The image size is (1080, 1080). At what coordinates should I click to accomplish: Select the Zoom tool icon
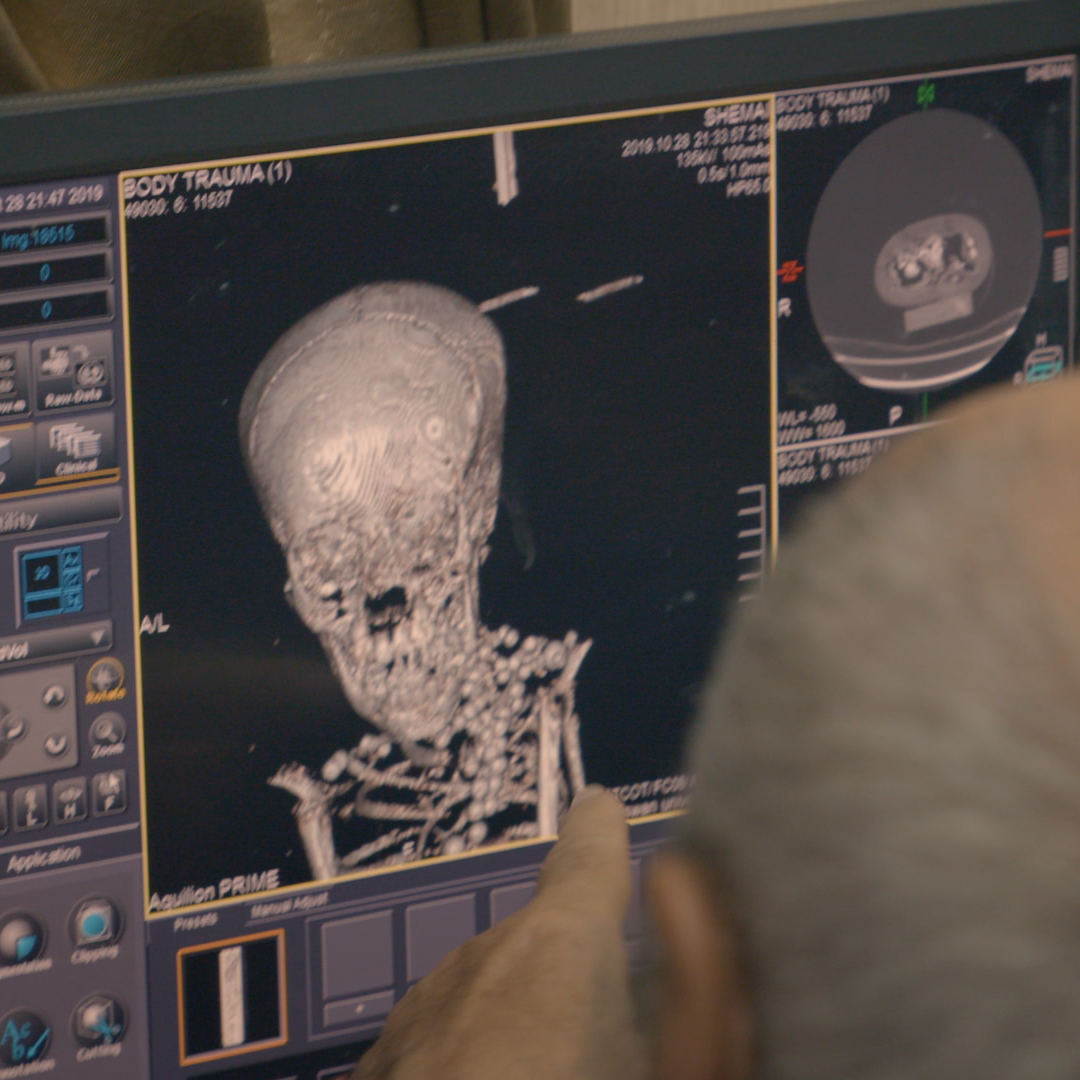107,732
